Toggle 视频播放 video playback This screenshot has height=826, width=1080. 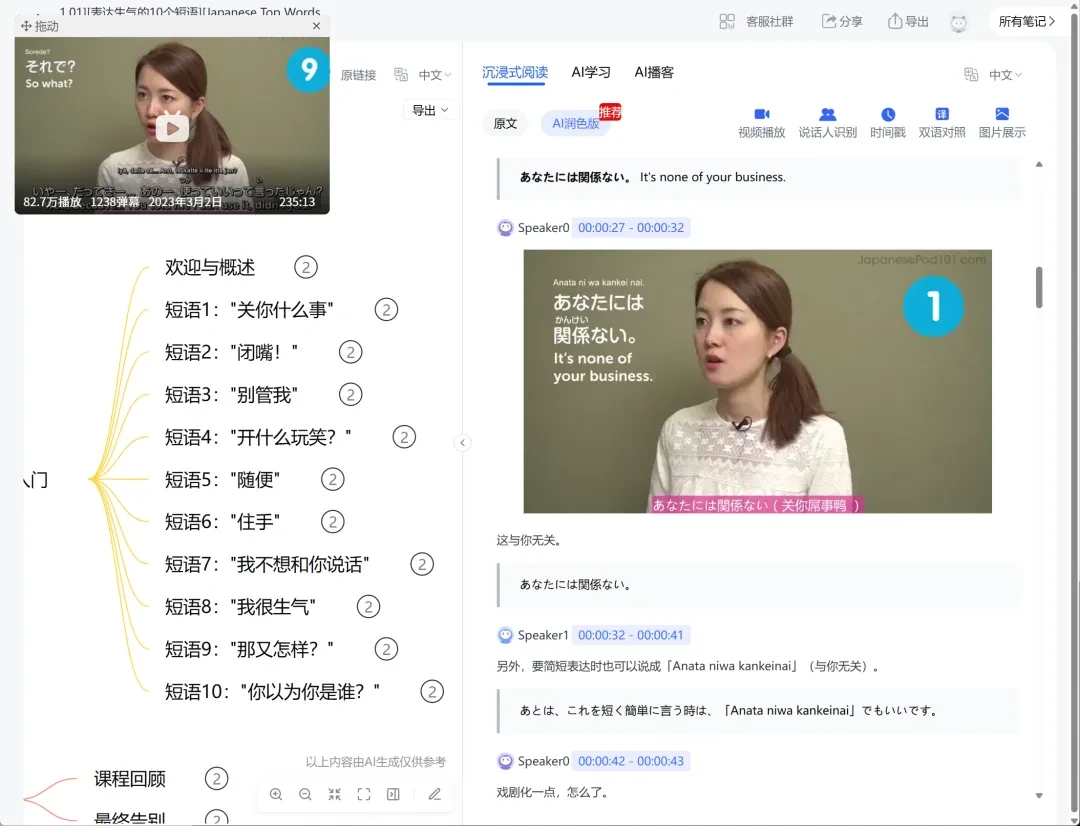point(761,123)
